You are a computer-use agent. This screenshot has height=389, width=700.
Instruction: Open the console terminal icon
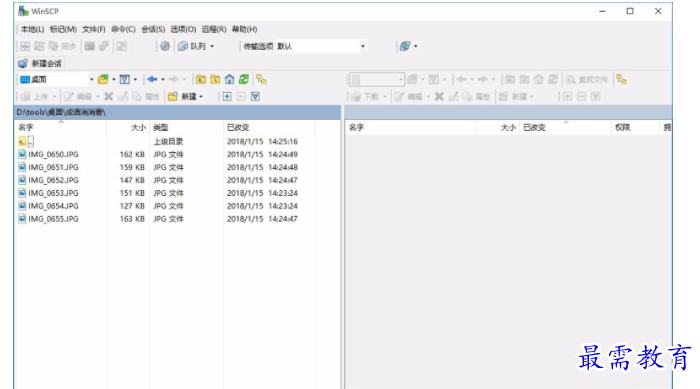pos(90,46)
